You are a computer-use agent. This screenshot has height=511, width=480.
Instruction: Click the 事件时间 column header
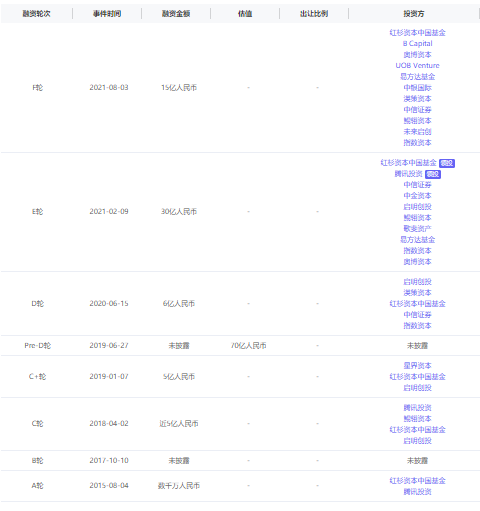point(107,14)
